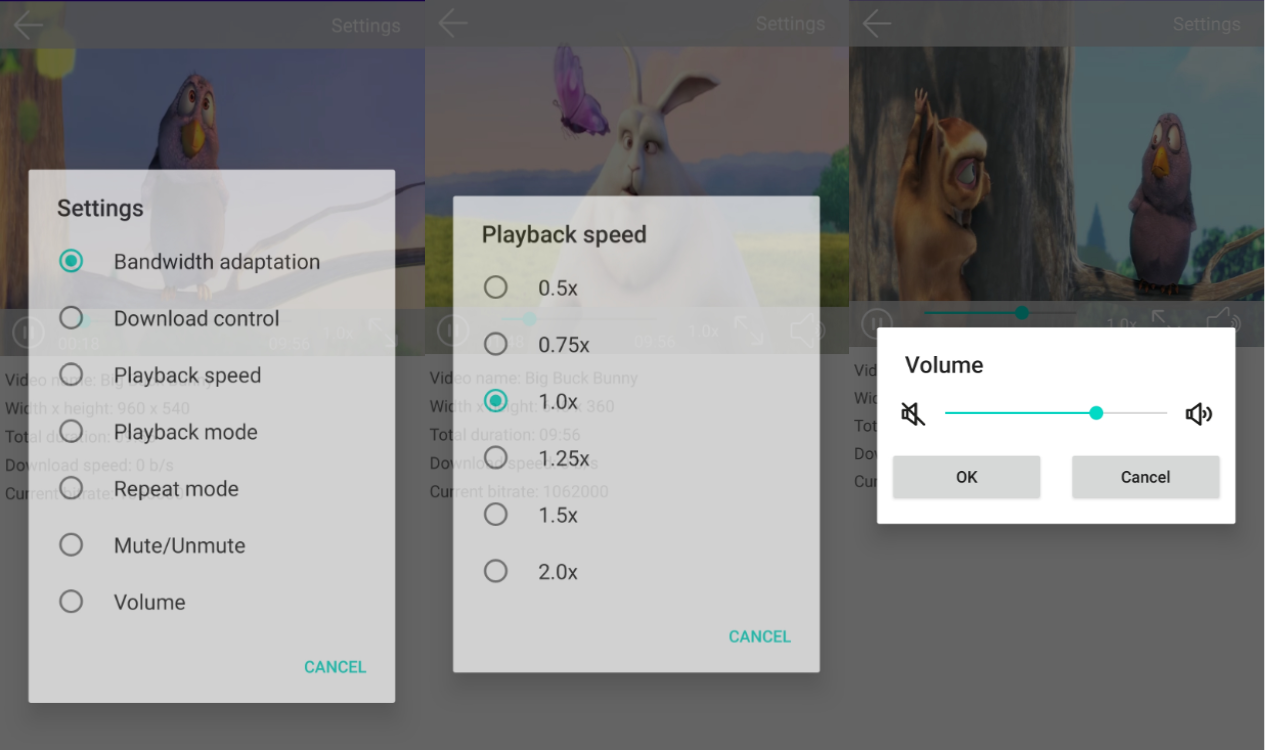Screen dimensions: 1265x750
Task: Tap 1.0x speed label in middle player
Action: [x=703, y=330]
